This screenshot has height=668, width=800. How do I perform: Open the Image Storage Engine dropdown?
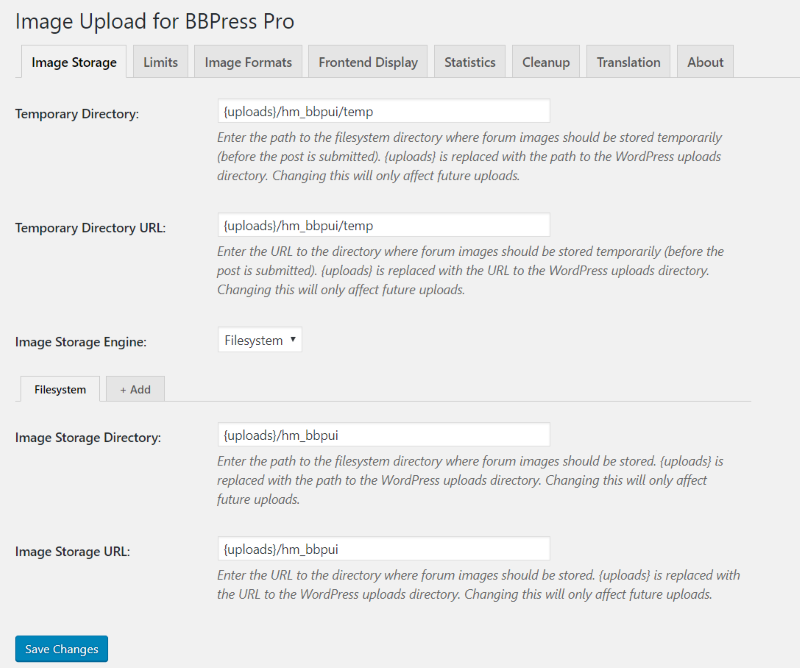(x=260, y=340)
